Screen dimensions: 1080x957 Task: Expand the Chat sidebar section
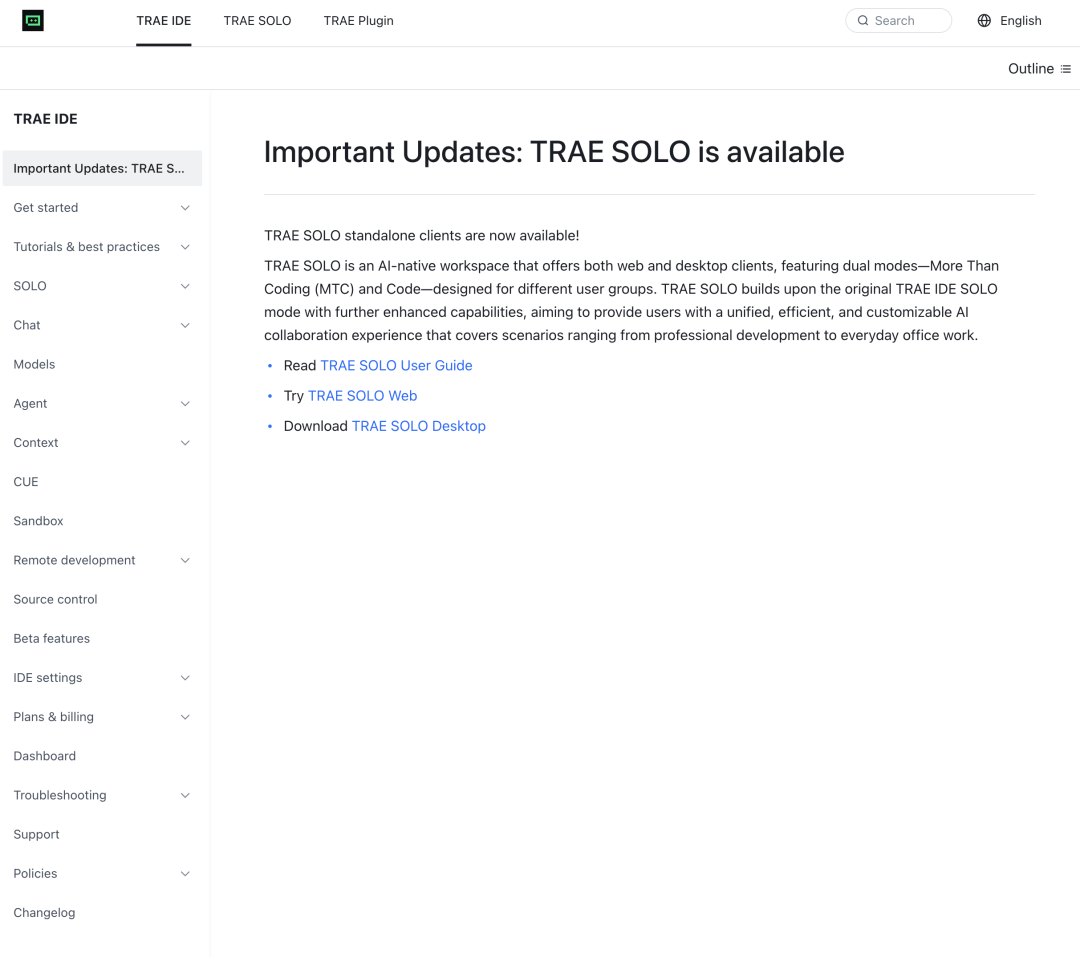(x=185, y=326)
